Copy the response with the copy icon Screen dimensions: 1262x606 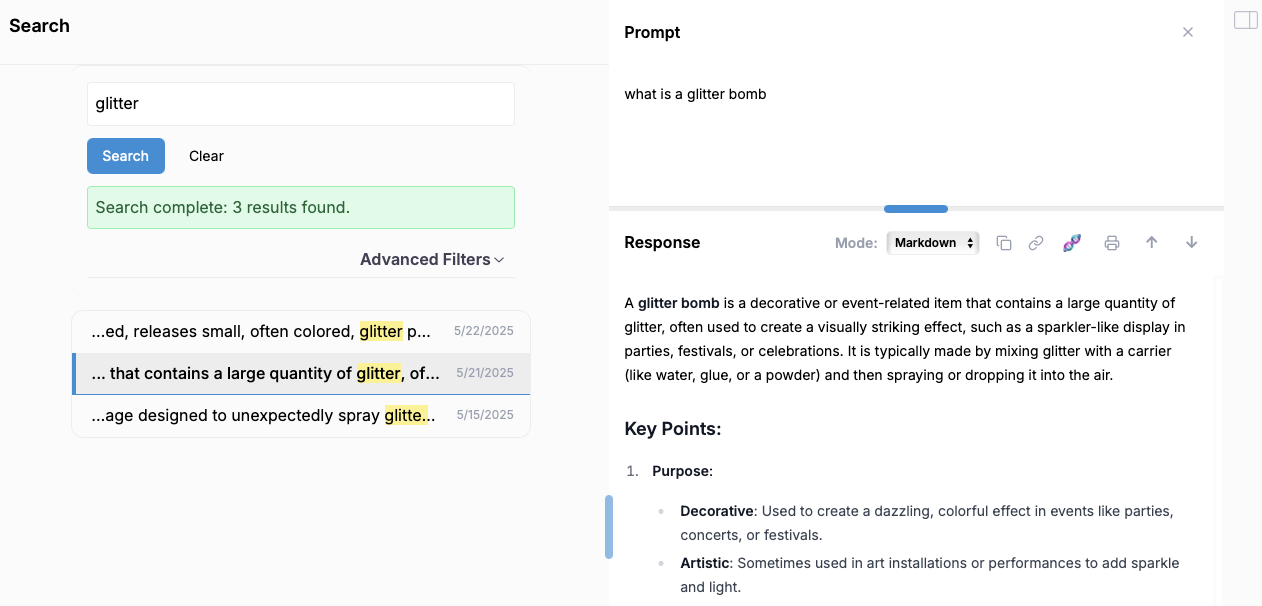click(1004, 243)
